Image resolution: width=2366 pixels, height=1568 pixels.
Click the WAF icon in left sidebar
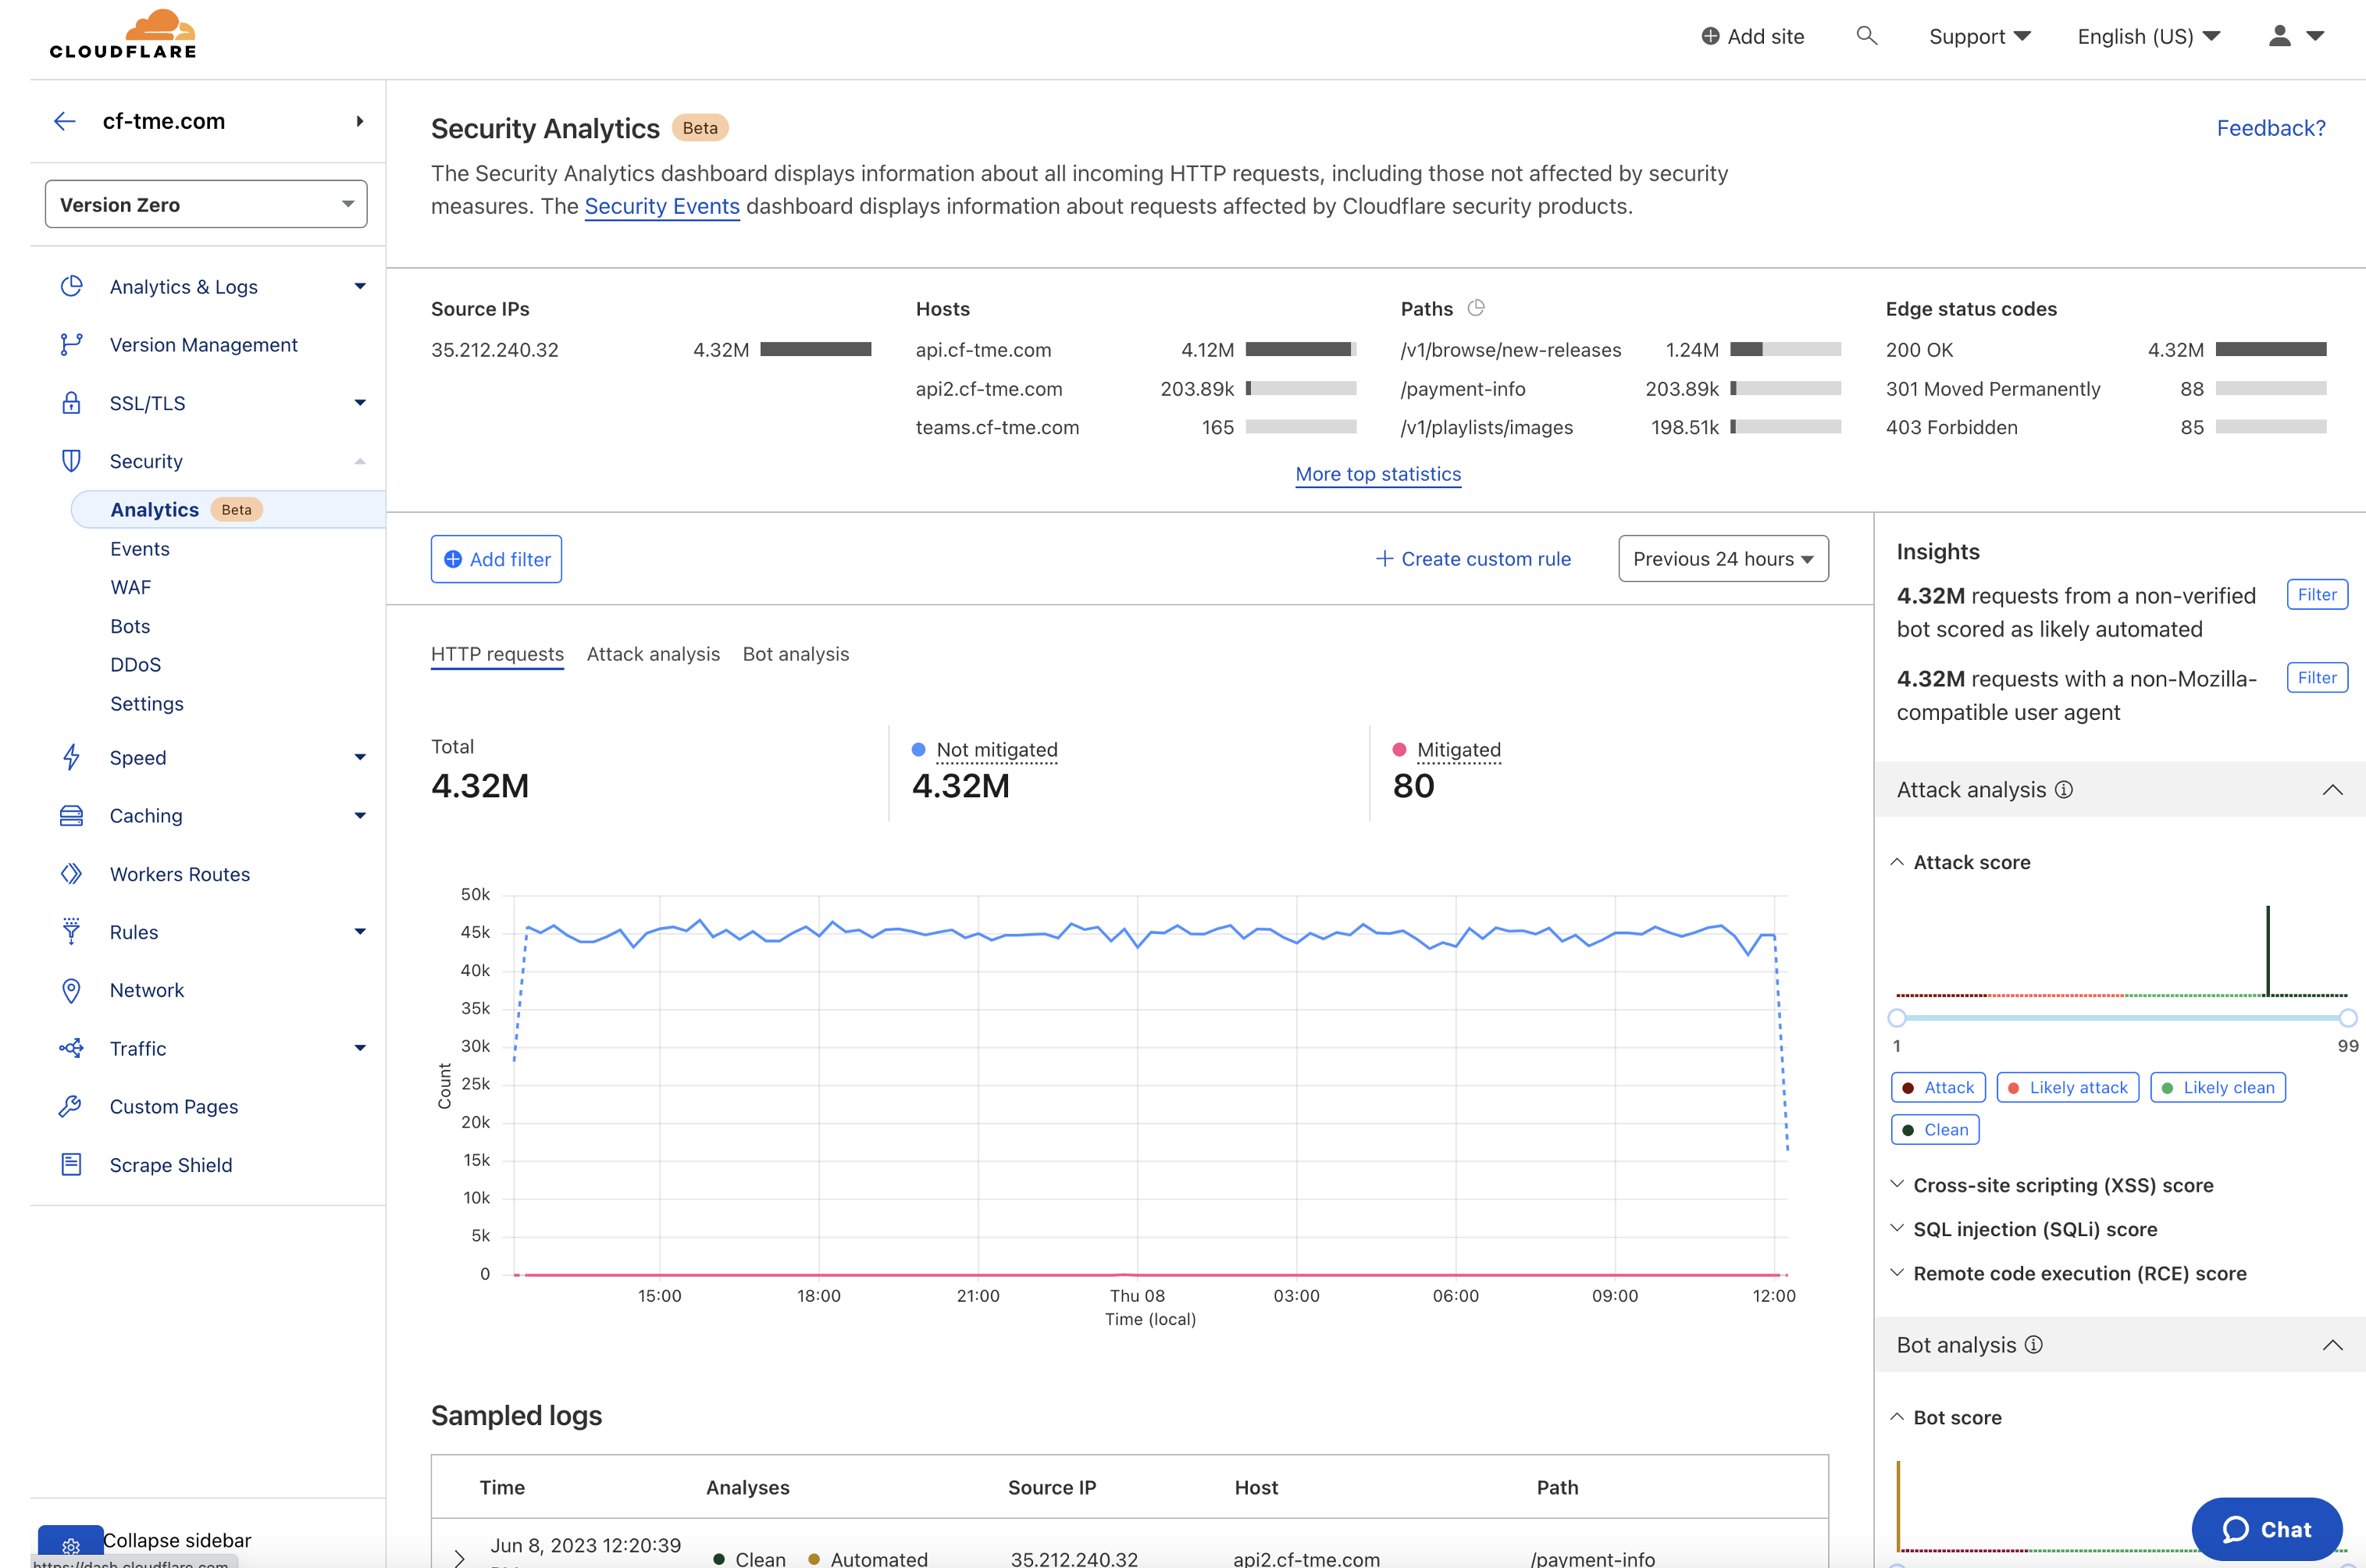point(130,586)
